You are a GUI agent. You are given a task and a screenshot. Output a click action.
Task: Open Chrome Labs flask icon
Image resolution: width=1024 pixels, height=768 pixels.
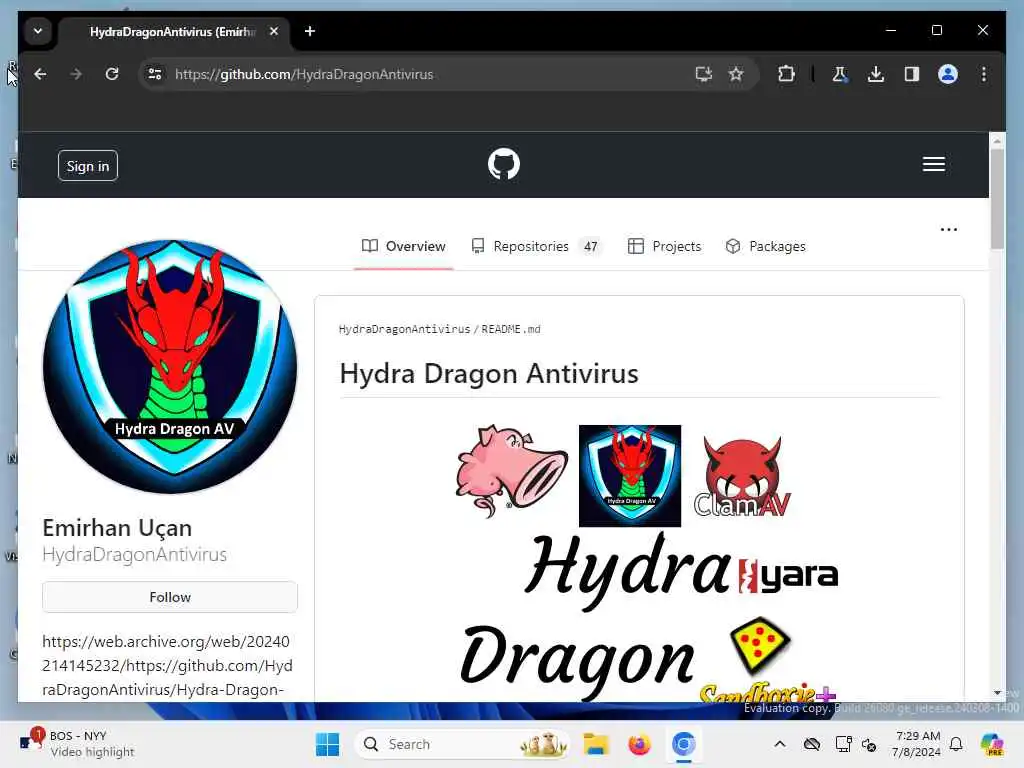(840, 74)
